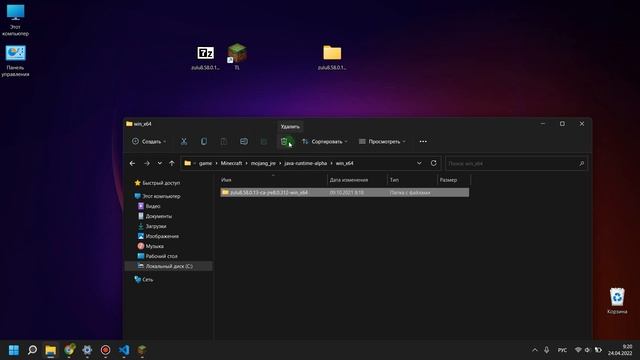This screenshot has width=640, height=360.
Task: Select the zulu8.58.0.13 folder row in file list
Action: tap(344, 192)
